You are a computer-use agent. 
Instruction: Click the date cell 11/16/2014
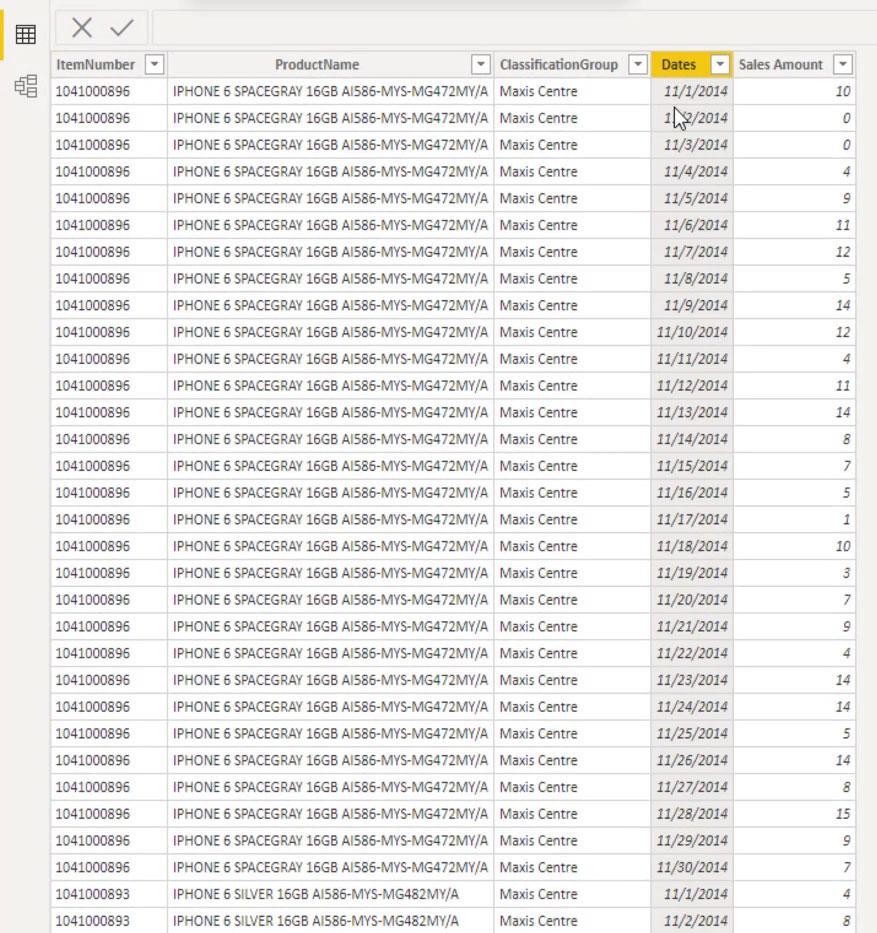pos(692,493)
